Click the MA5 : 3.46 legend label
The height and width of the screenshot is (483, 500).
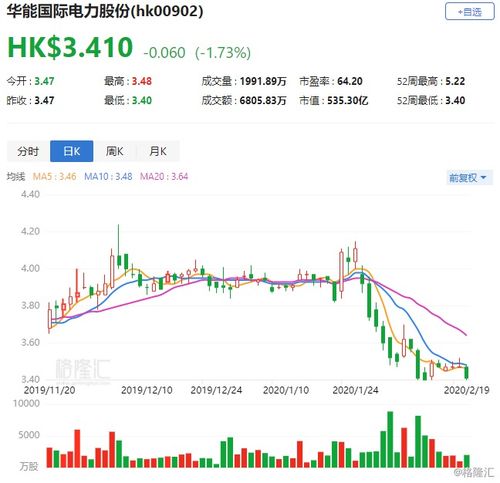coord(54,176)
